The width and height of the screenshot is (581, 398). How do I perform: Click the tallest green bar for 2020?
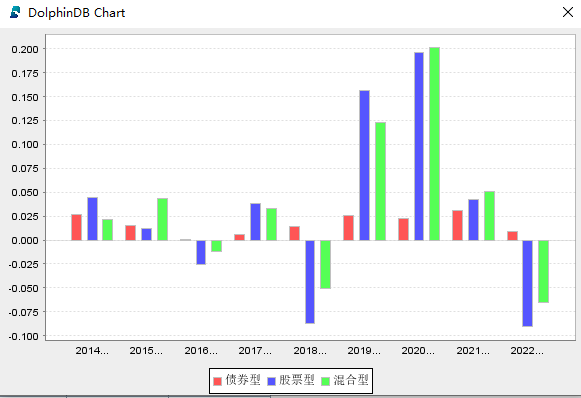(x=435, y=144)
